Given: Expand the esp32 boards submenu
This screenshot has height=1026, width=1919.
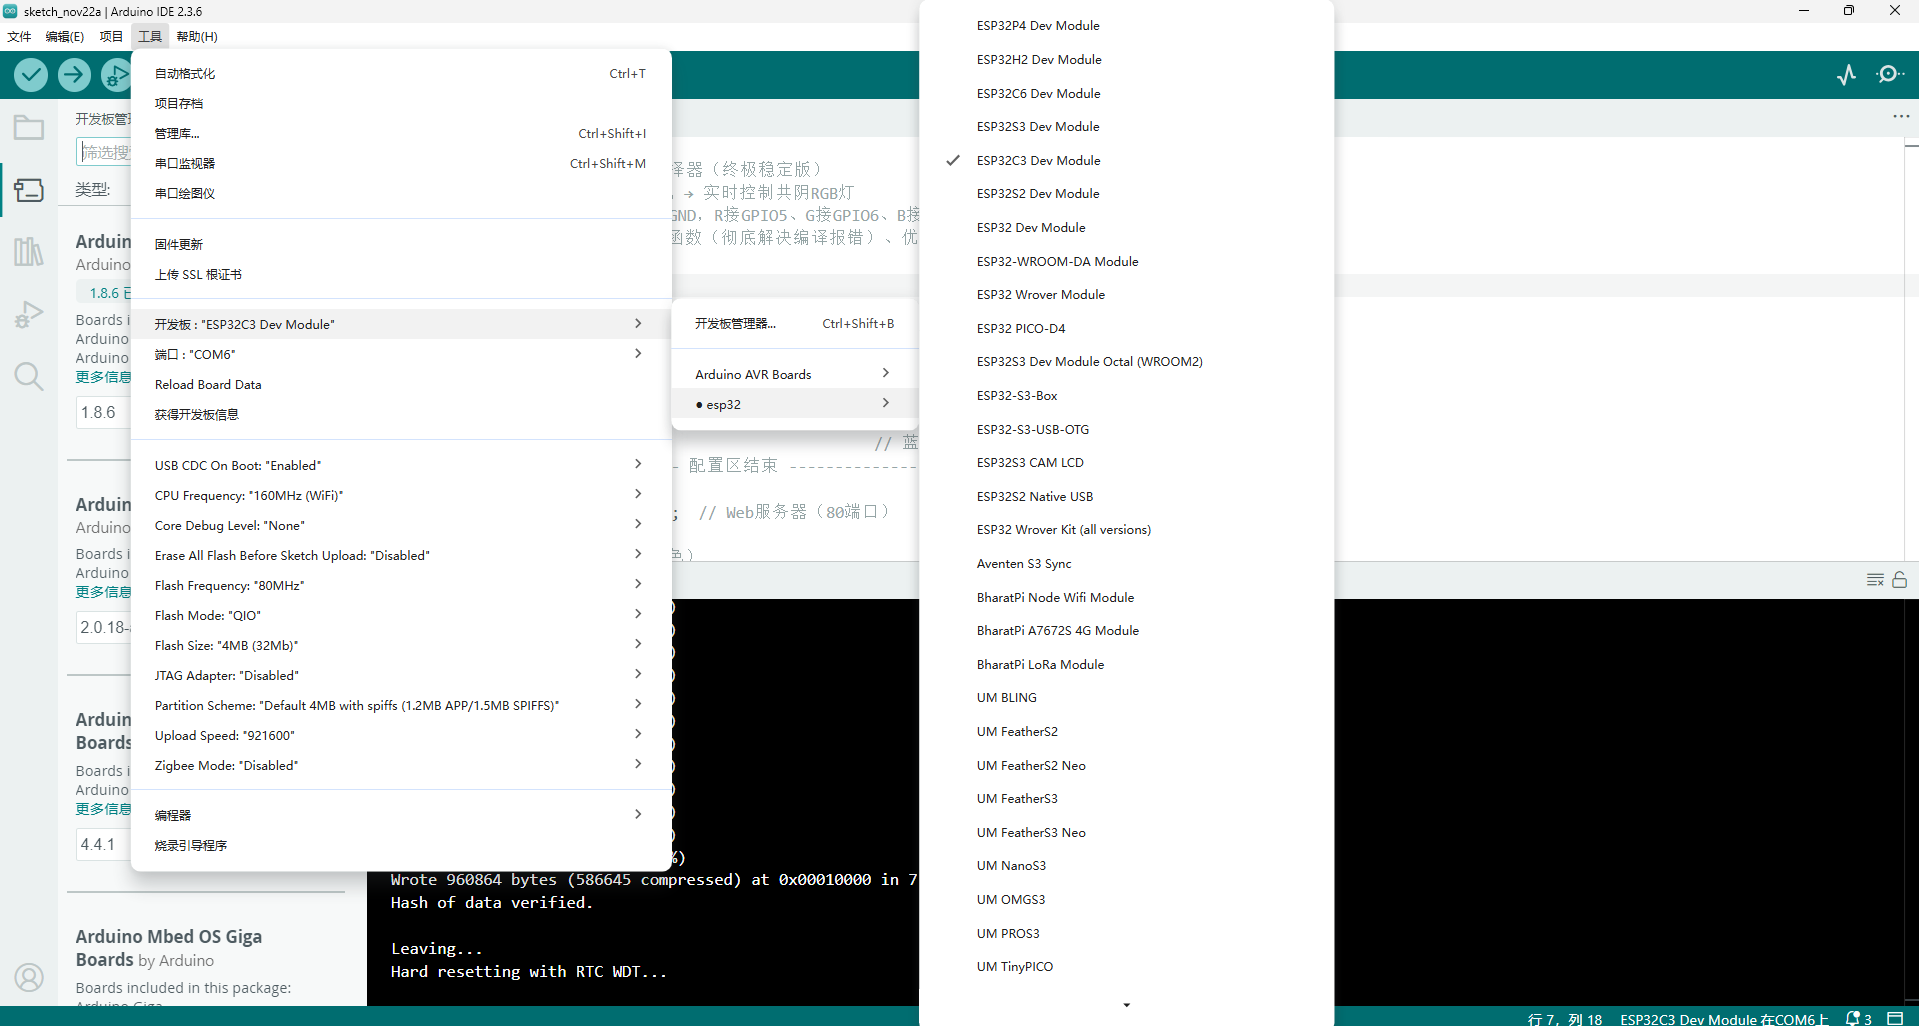Looking at the screenshot, I should 795,404.
